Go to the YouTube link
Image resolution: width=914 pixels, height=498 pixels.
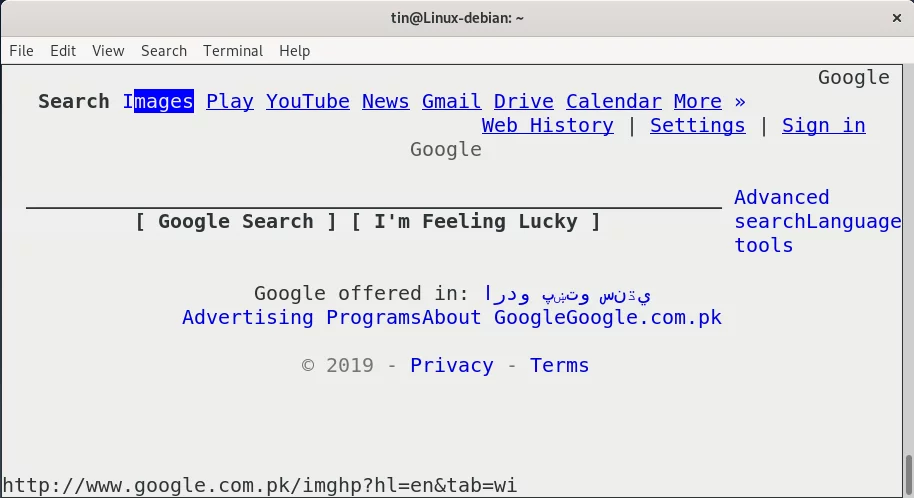(308, 101)
